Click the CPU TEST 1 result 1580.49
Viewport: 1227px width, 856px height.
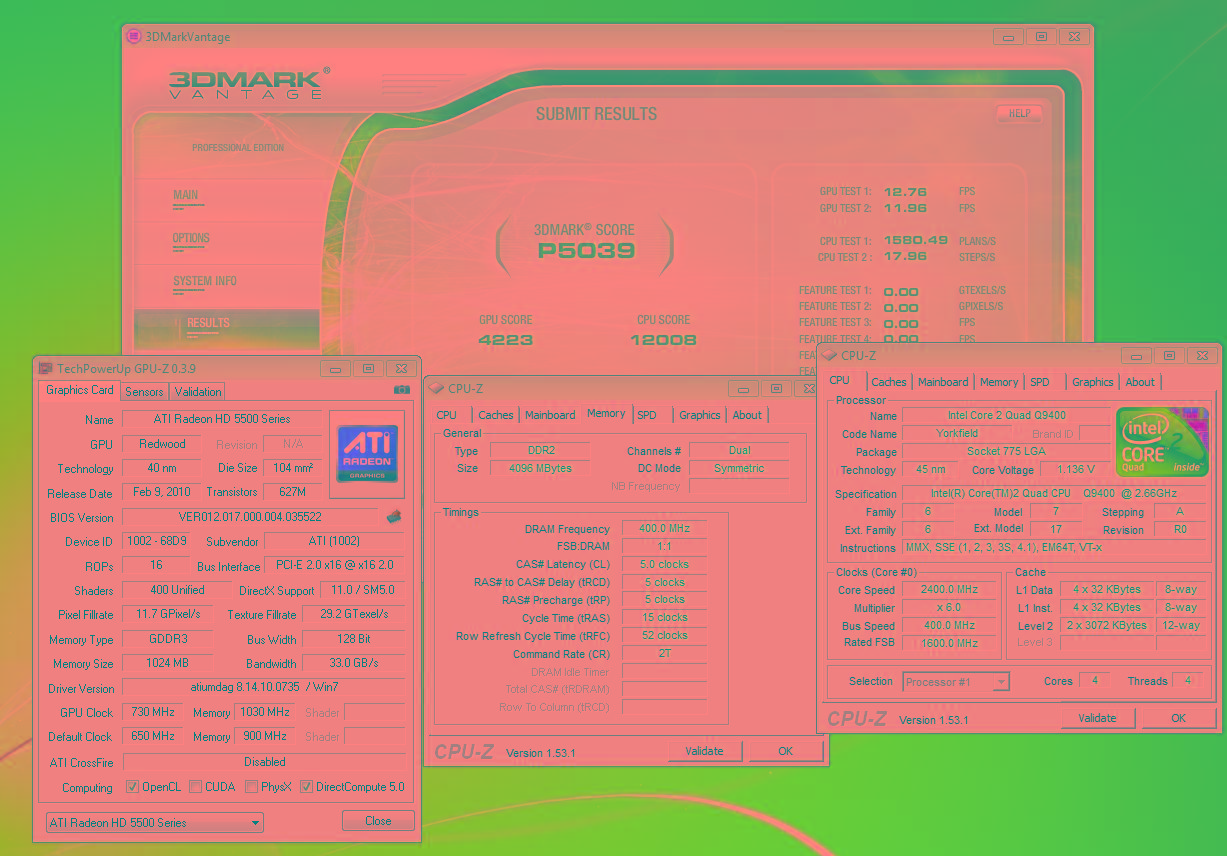coord(915,240)
